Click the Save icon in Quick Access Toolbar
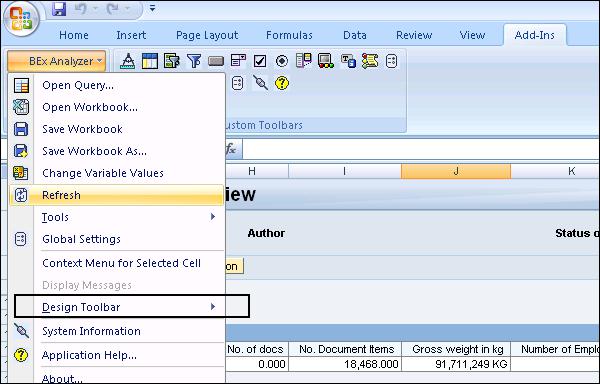Image resolution: width=600 pixels, height=384 pixels. pyautogui.click(x=59, y=9)
